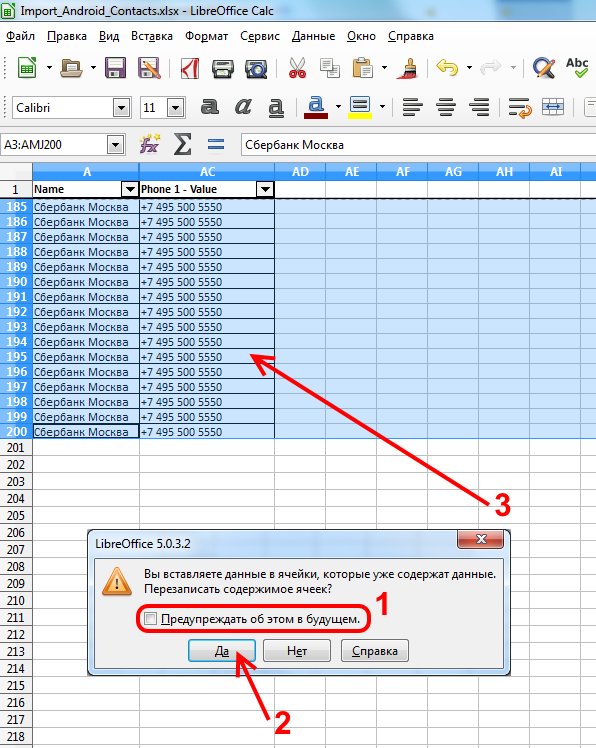This screenshot has height=748, width=596.
Task: Toggle Italic formatting icon
Action: (x=243, y=107)
